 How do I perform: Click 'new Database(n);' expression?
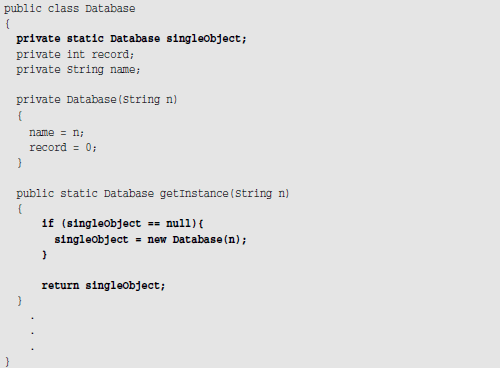pos(197,240)
